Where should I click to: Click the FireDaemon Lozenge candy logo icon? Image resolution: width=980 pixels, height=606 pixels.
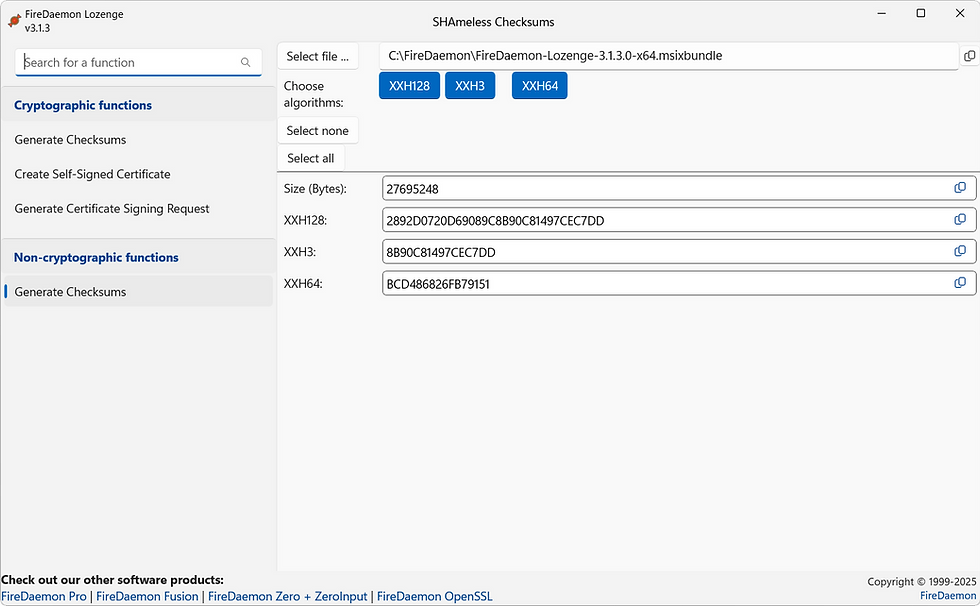(14, 19)
